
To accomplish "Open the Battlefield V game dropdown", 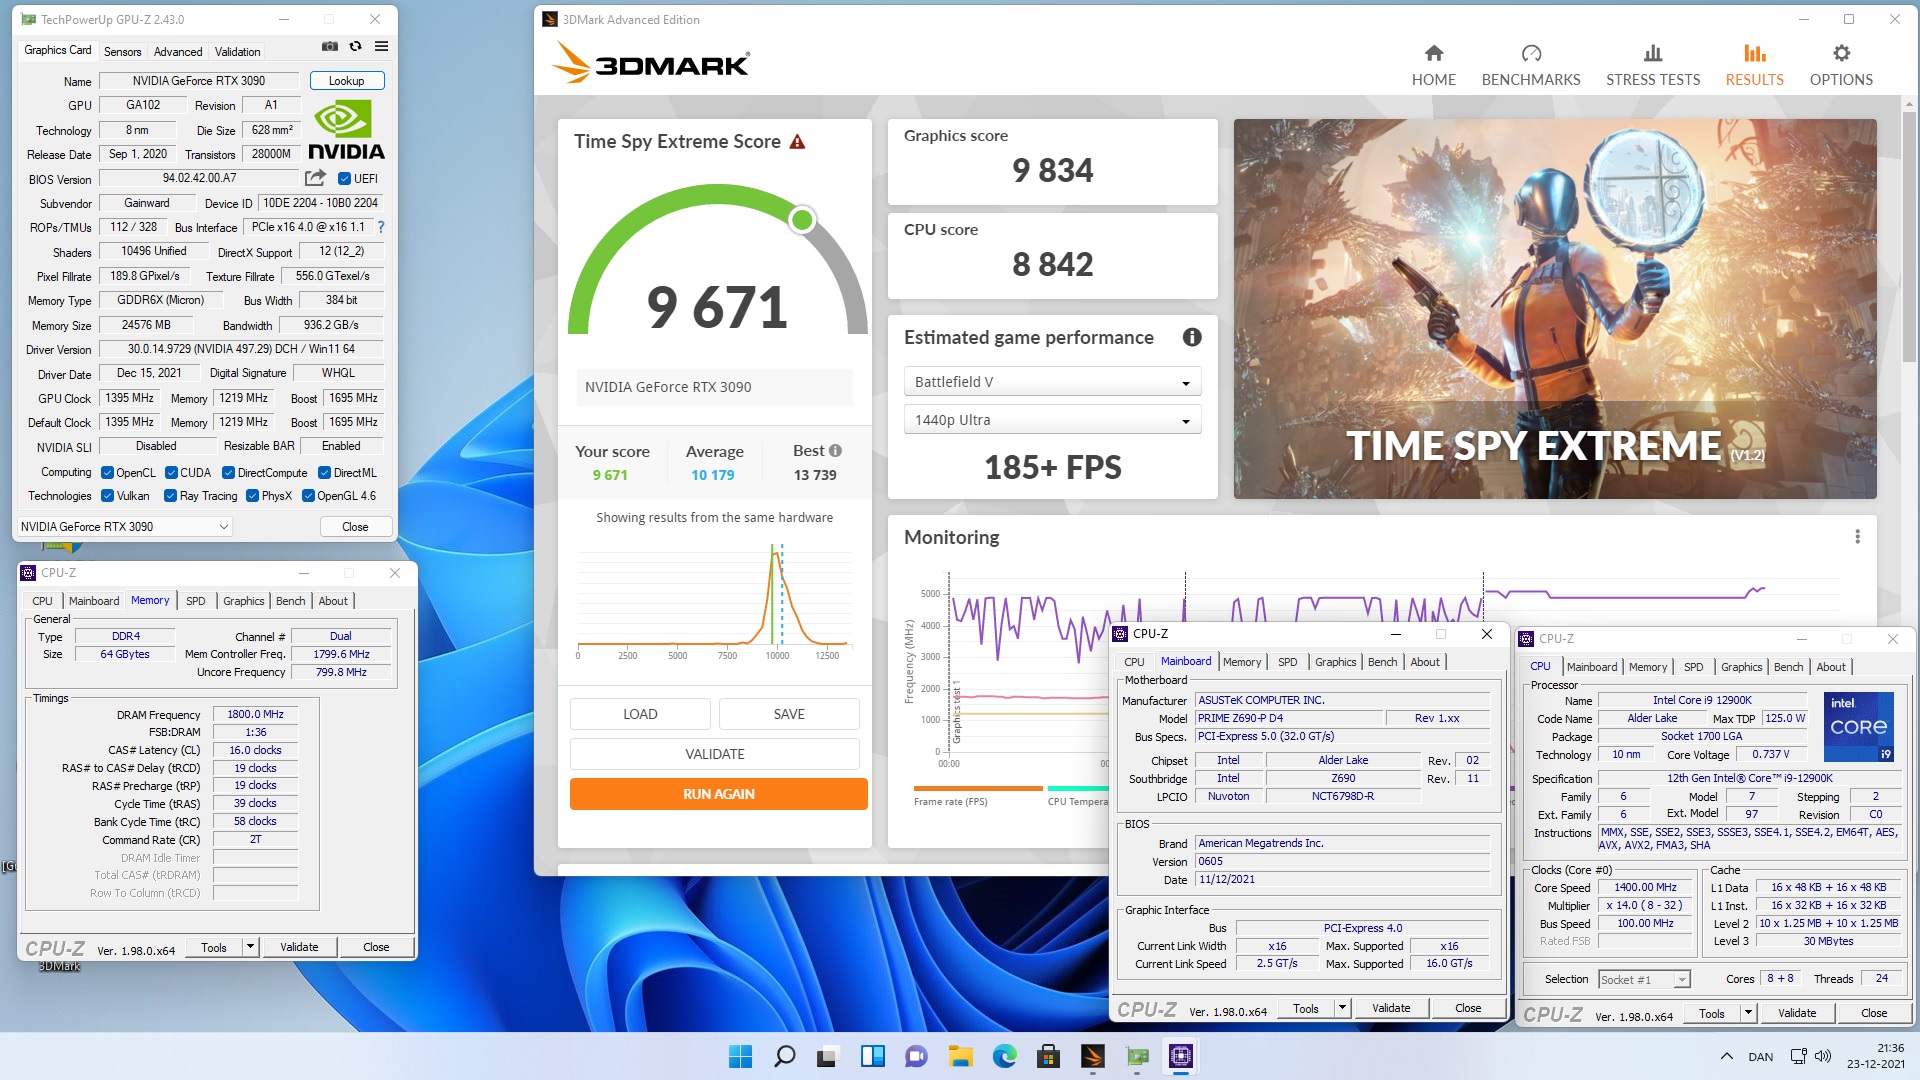I will (x=1052, y=382).
